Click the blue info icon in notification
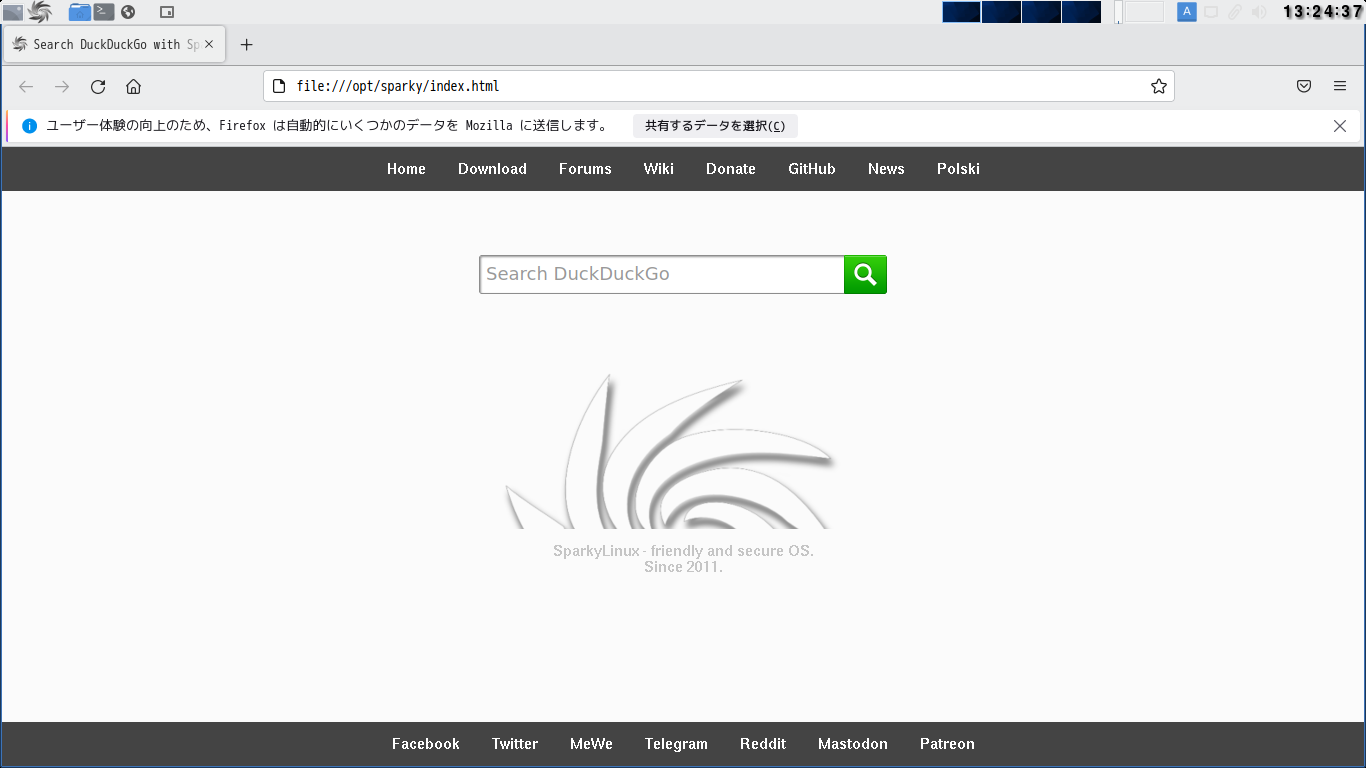Image resolution: width=1366 pixels, height=768 pixels. (29, 126)
